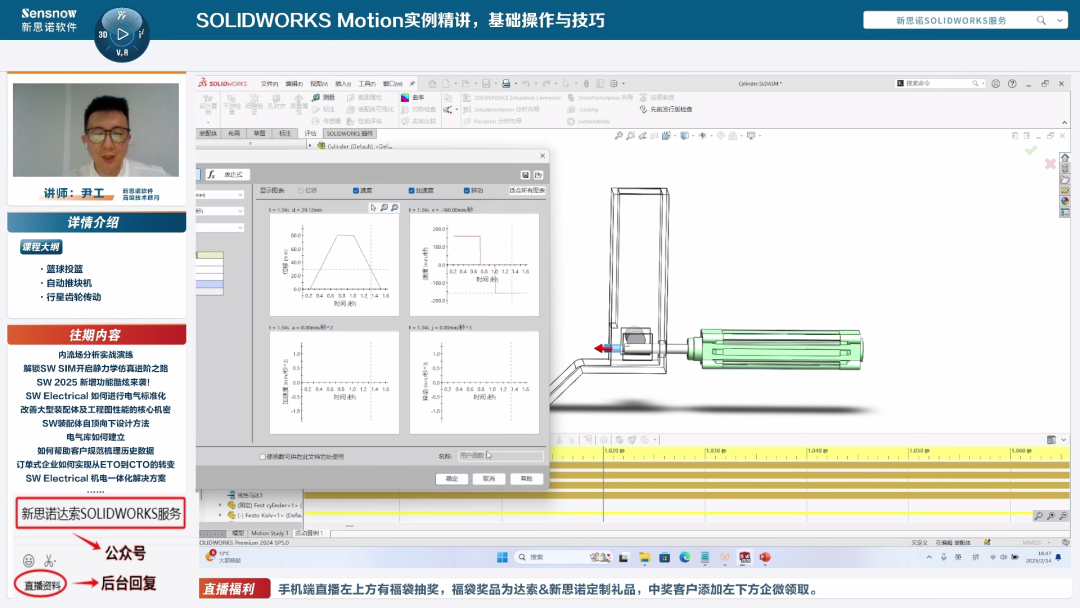This screenshot has width=1080, height=608.
Task: Click the 表达式 fx expression button
Action: pos(226,174)
